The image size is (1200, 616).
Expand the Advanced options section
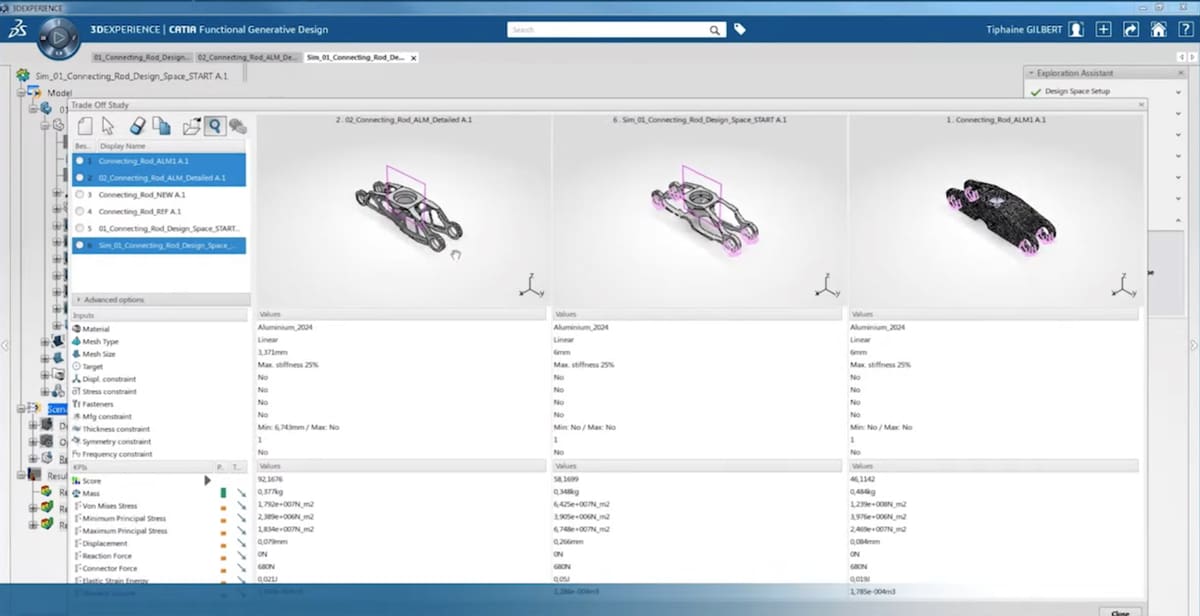point(80,300)
